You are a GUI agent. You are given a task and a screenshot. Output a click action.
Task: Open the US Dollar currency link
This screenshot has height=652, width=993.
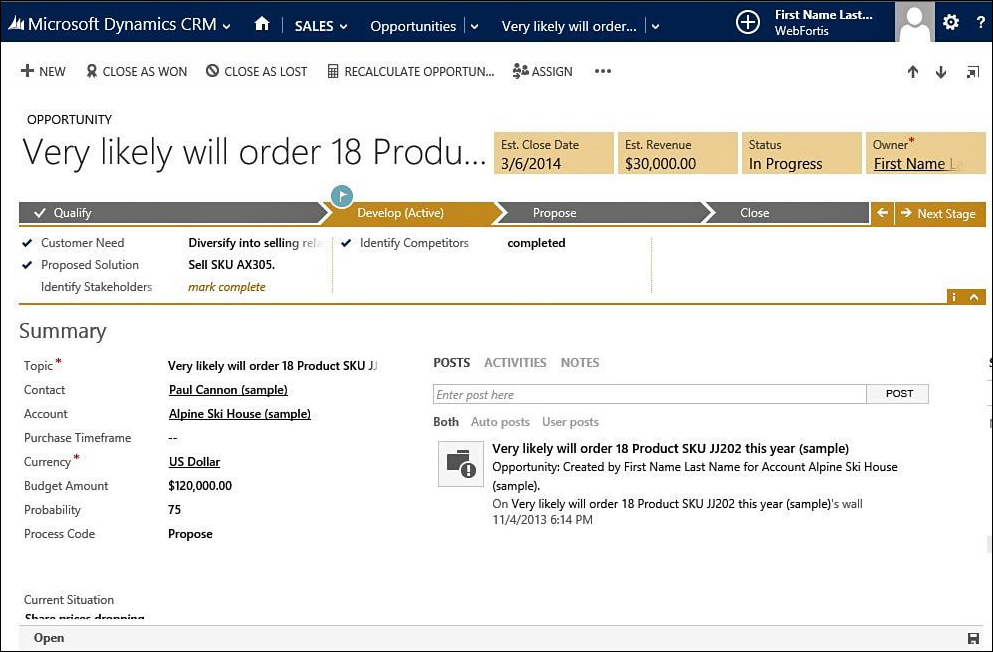point(194,462)
